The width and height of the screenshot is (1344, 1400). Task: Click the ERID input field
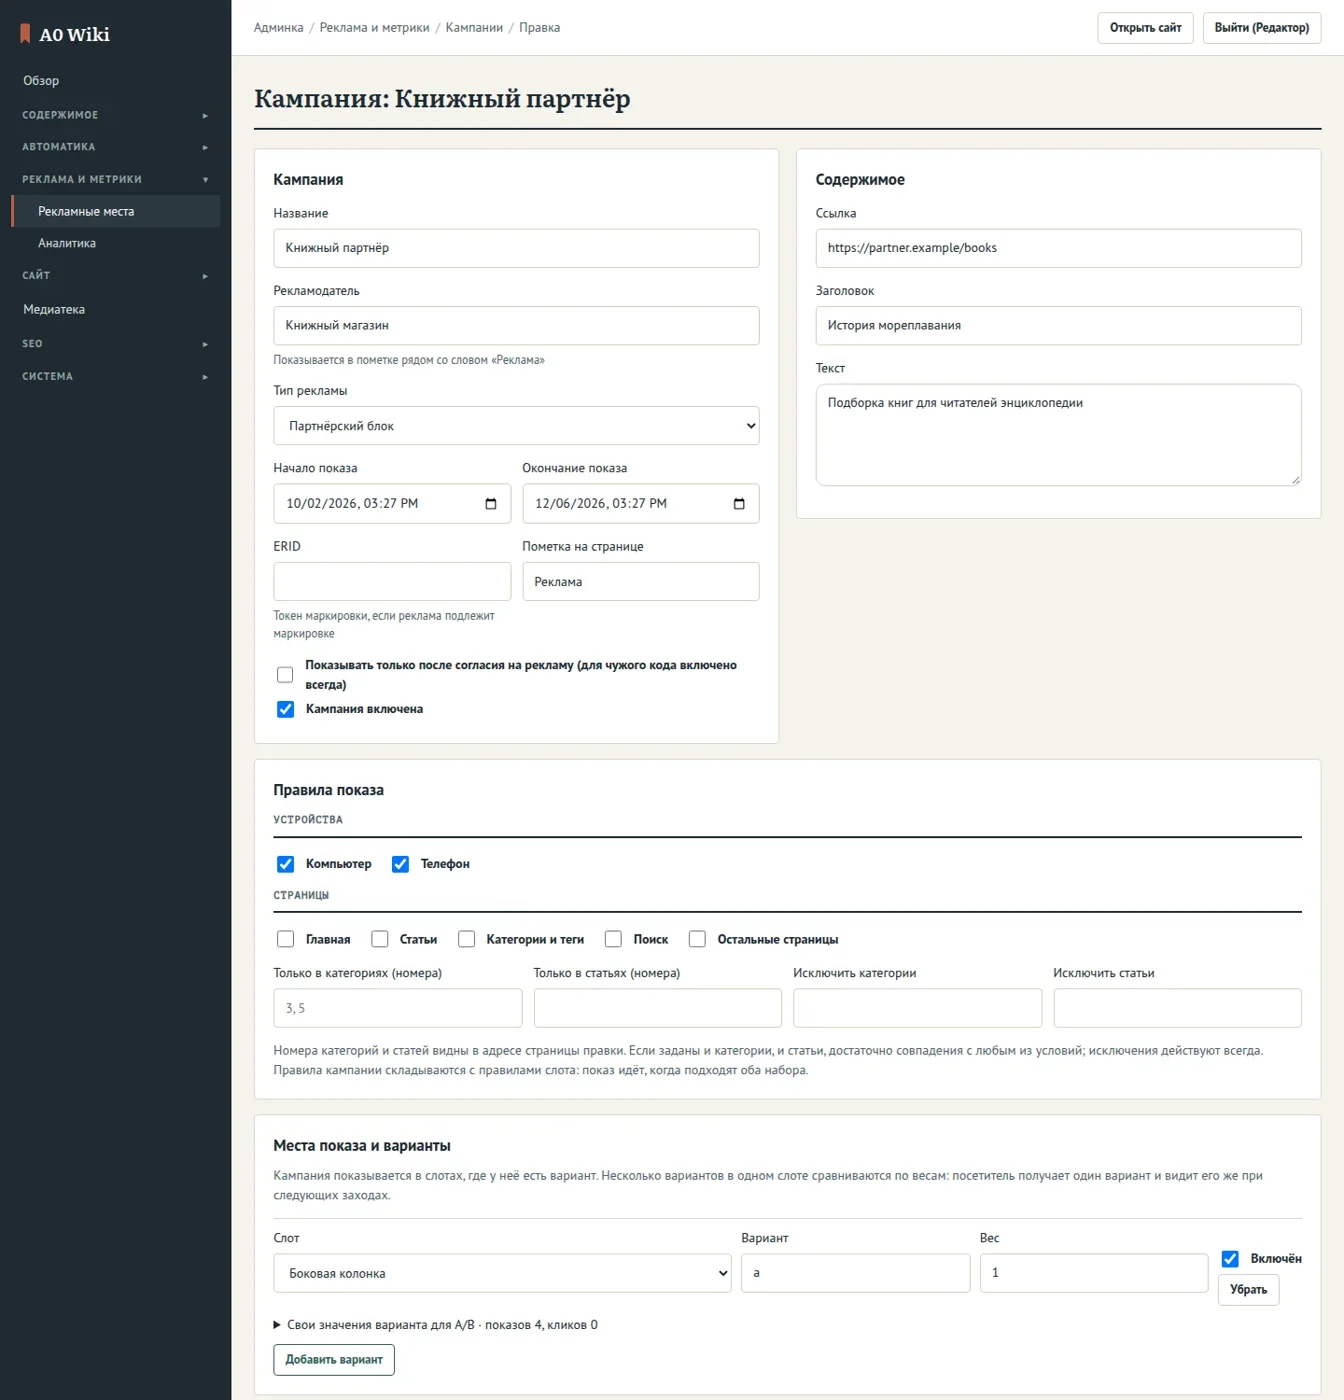point(392,582)
